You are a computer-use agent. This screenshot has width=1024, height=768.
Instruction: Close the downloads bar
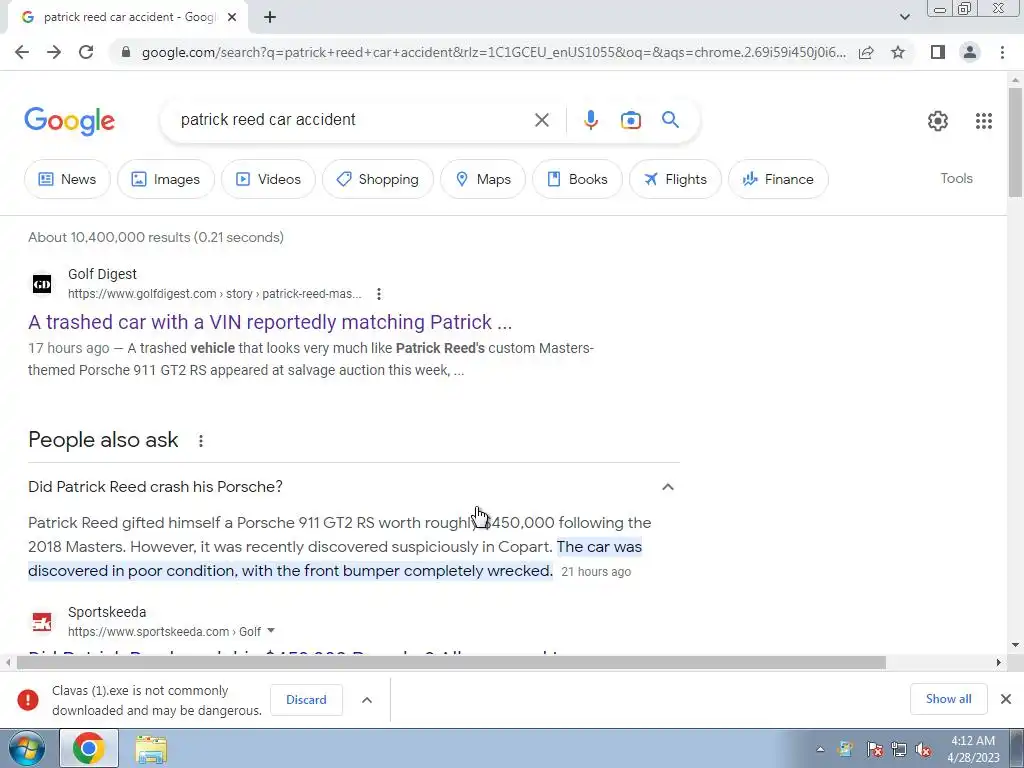tap(1006, 699)
